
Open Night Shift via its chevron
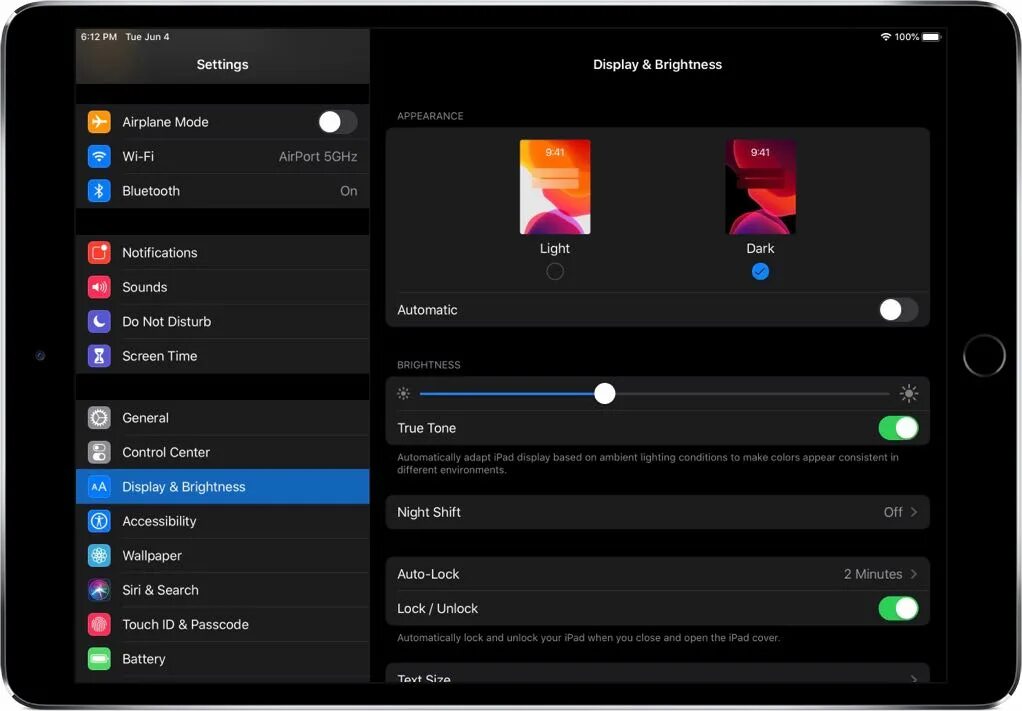click(914, 512)
